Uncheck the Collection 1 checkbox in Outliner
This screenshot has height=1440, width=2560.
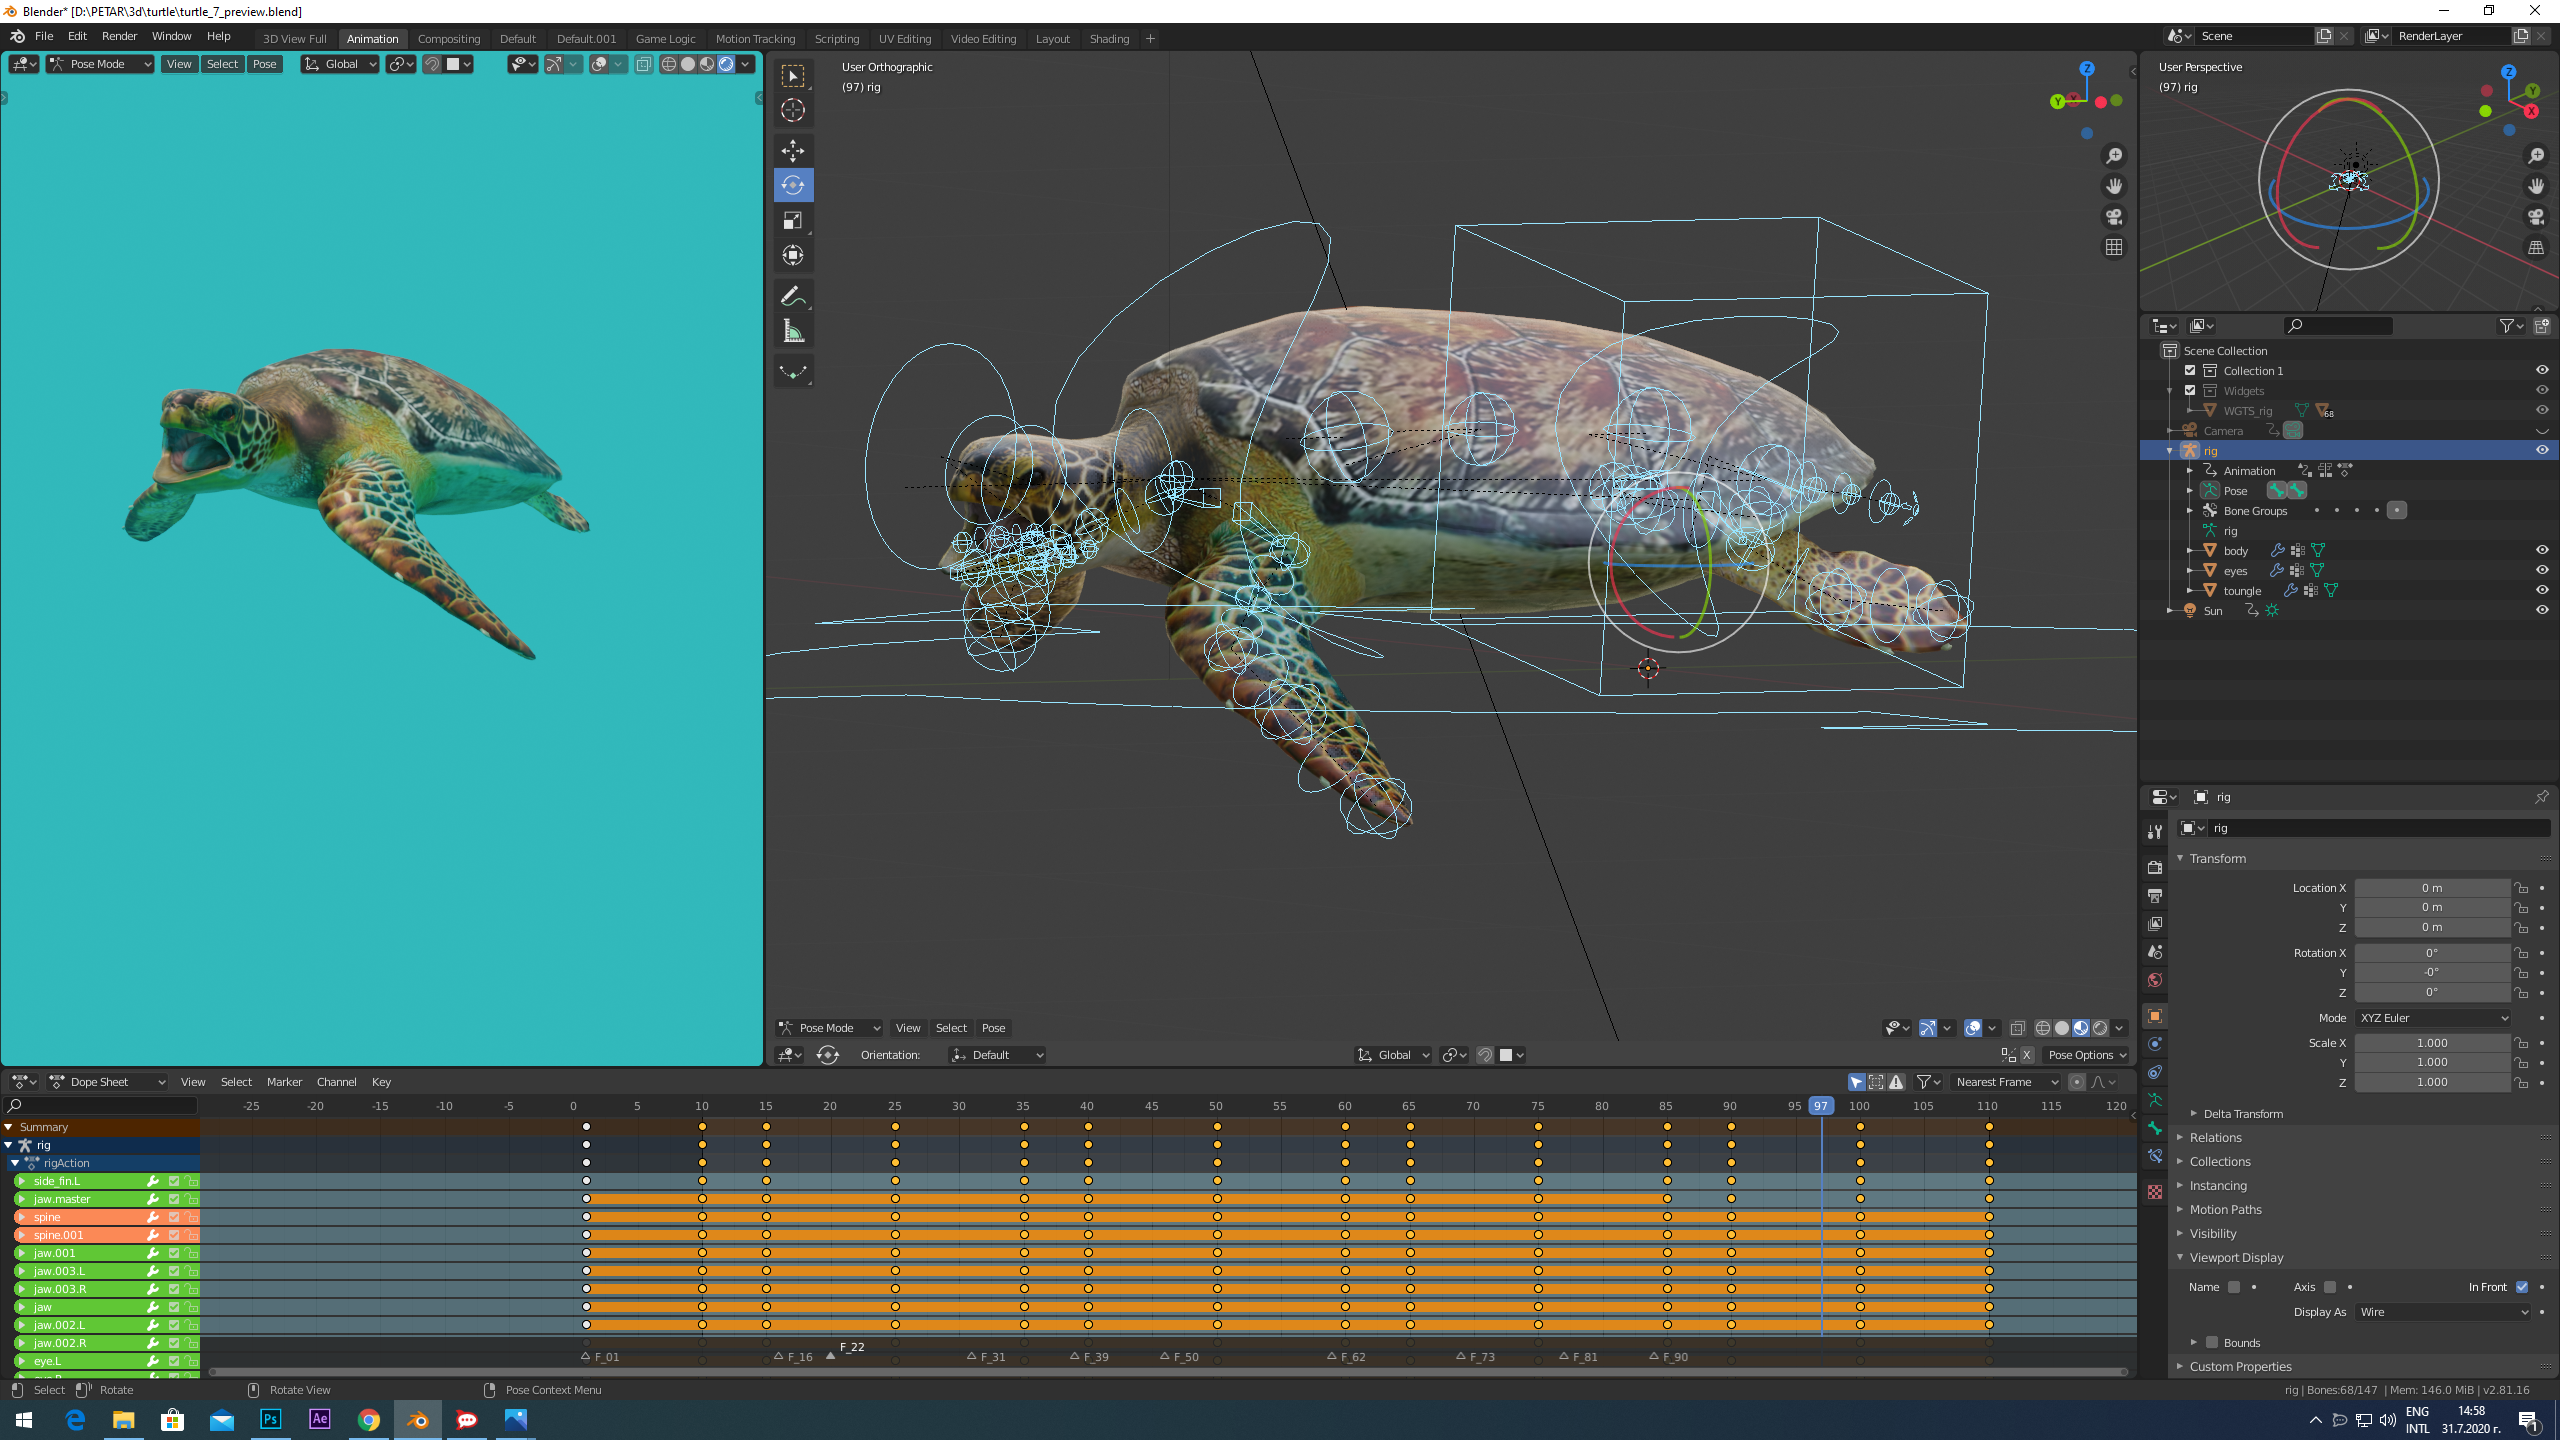[x=2190, y=370]
